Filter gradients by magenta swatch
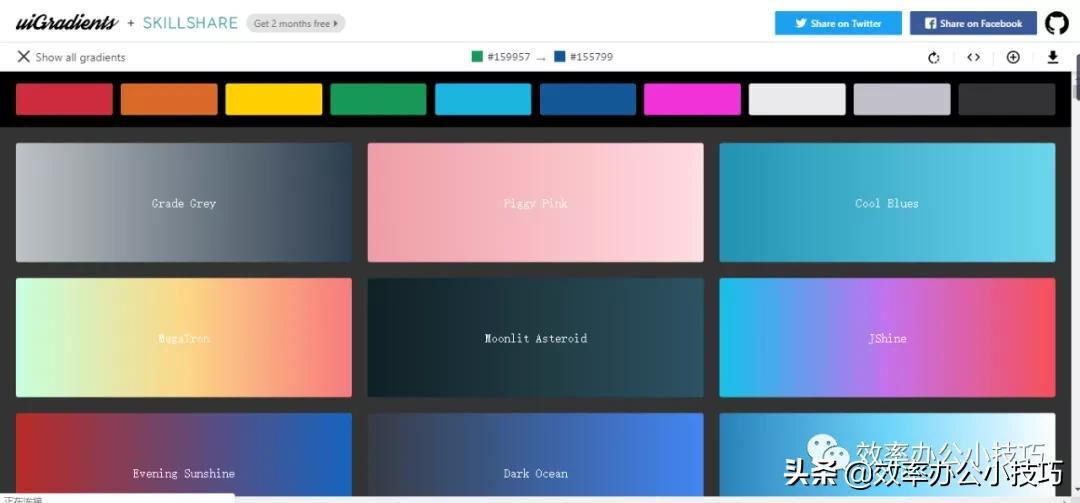Screen dimensions: 1080x503 coord(692,99)
